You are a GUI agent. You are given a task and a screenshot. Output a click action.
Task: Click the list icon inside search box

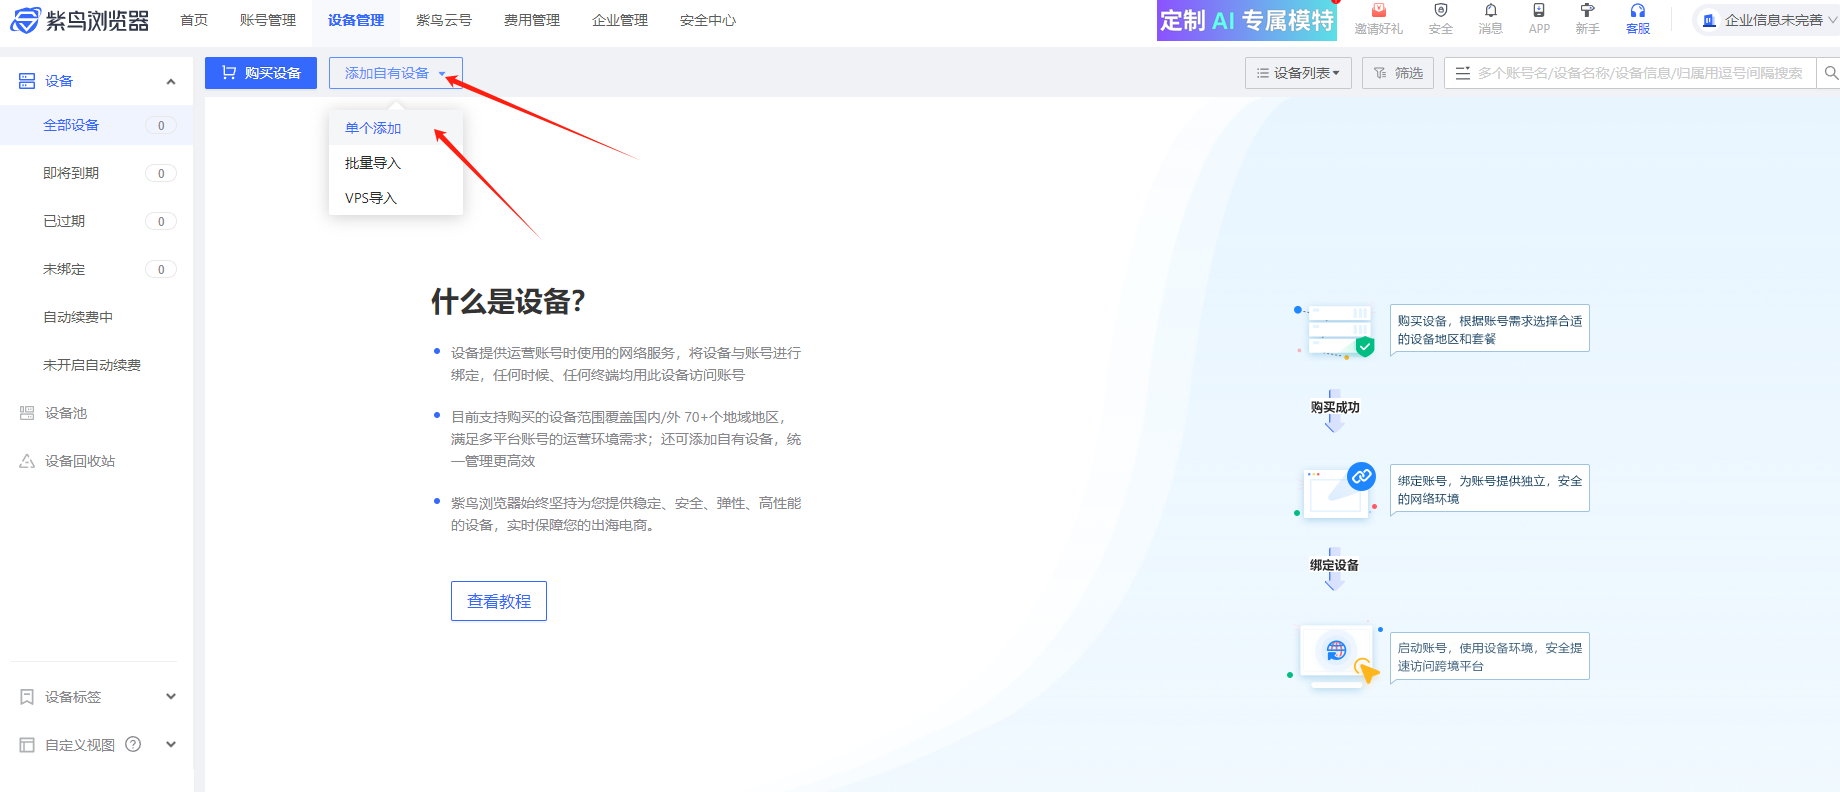tap(1463, 73)
